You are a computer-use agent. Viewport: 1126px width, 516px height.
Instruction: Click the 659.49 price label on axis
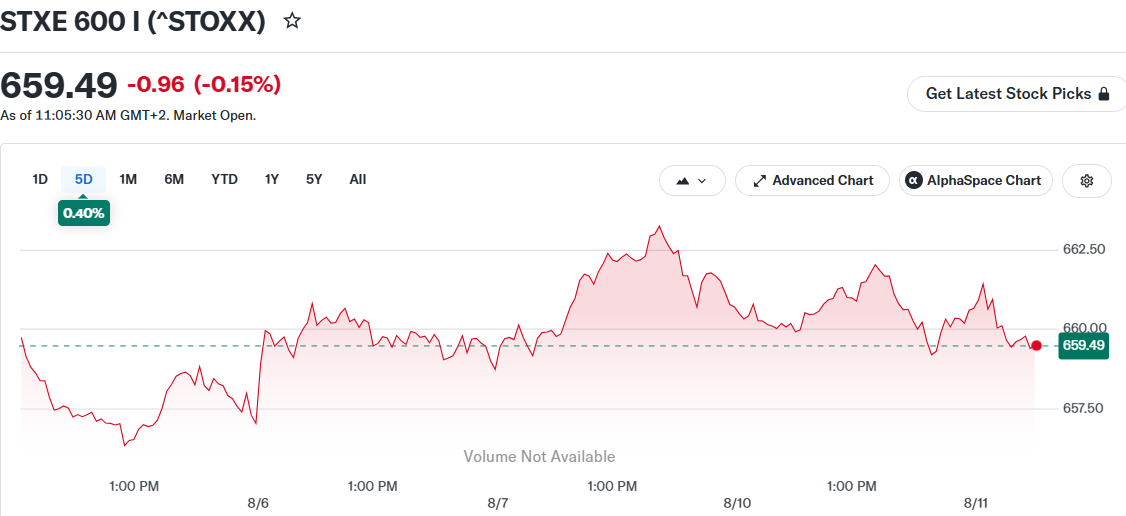(1083, 346)
